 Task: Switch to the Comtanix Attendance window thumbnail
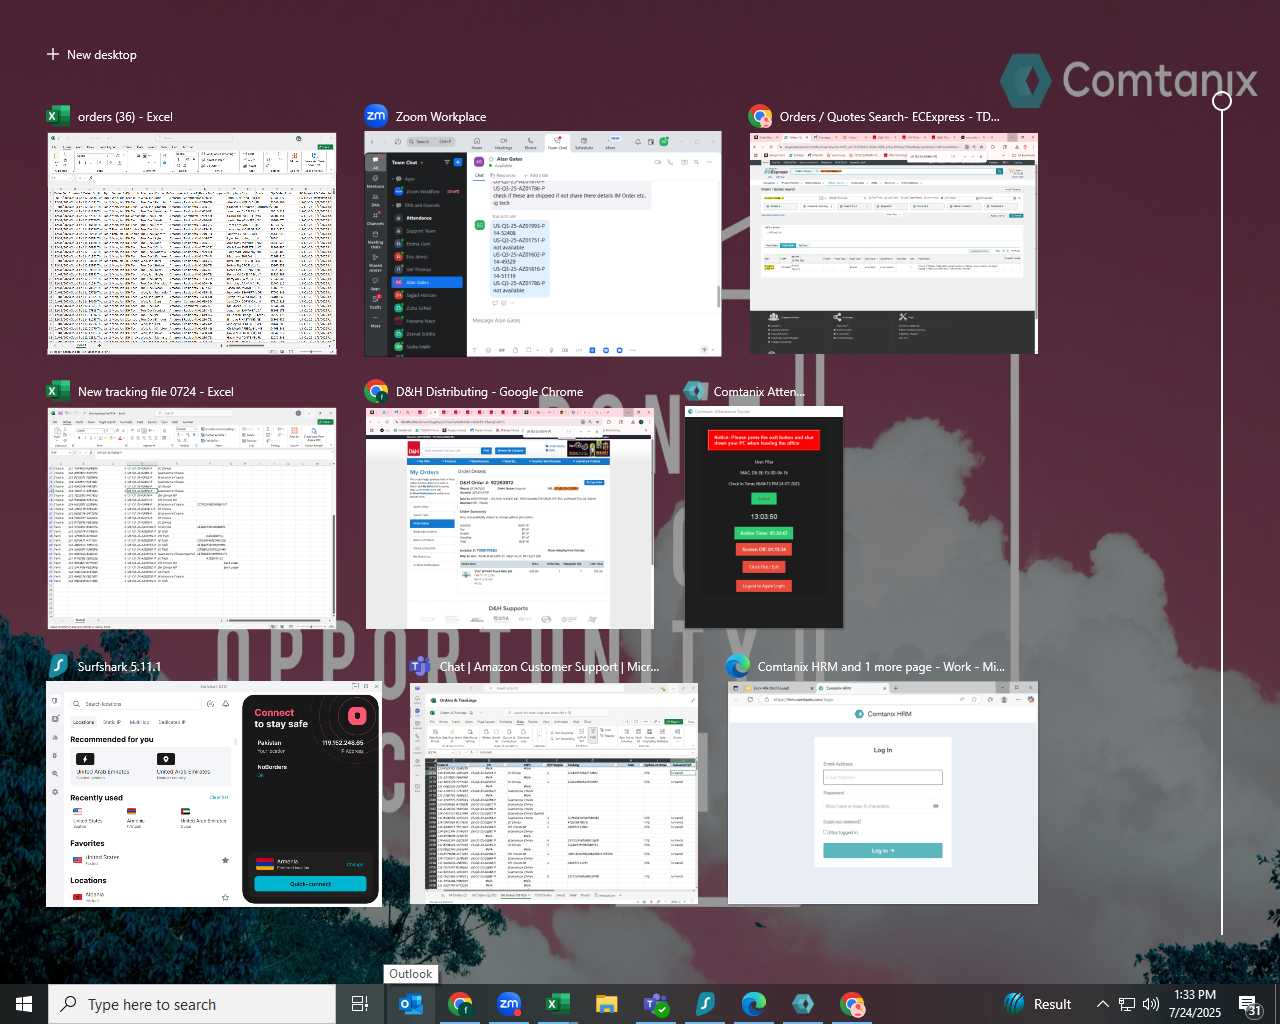[764, 517]
